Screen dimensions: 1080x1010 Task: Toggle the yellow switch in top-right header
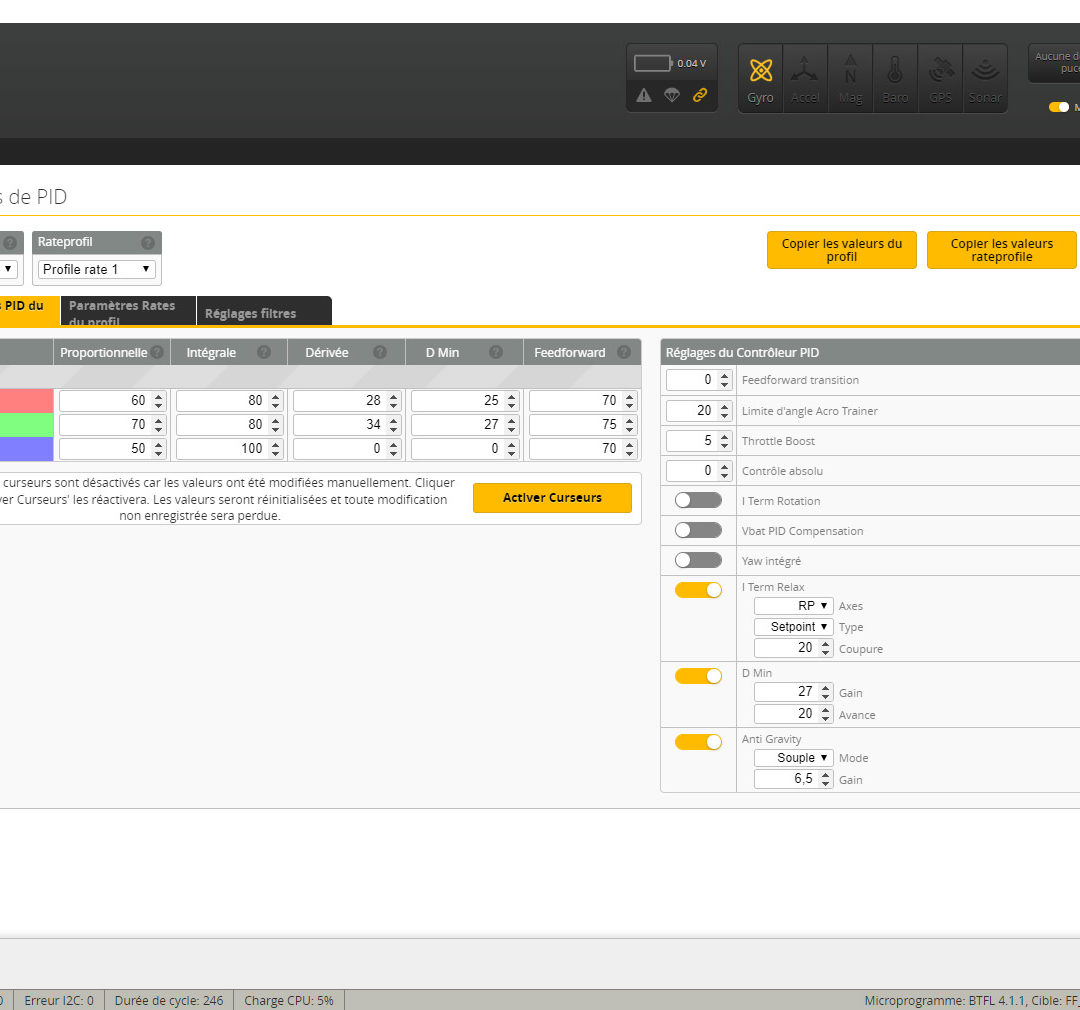[x=1059, y=107]
